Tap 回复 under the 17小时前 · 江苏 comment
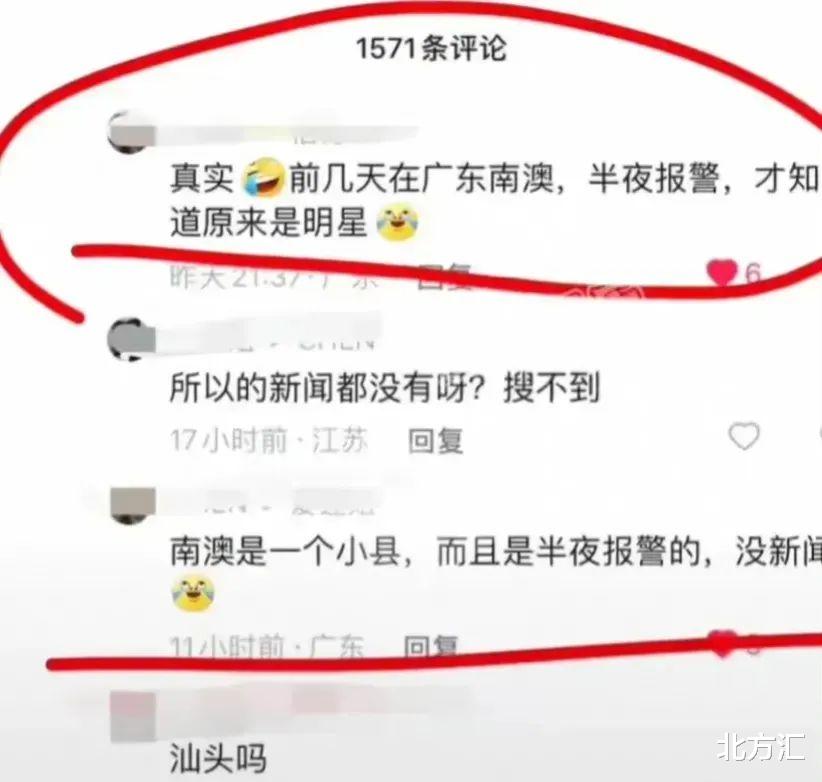 point(436,440)
